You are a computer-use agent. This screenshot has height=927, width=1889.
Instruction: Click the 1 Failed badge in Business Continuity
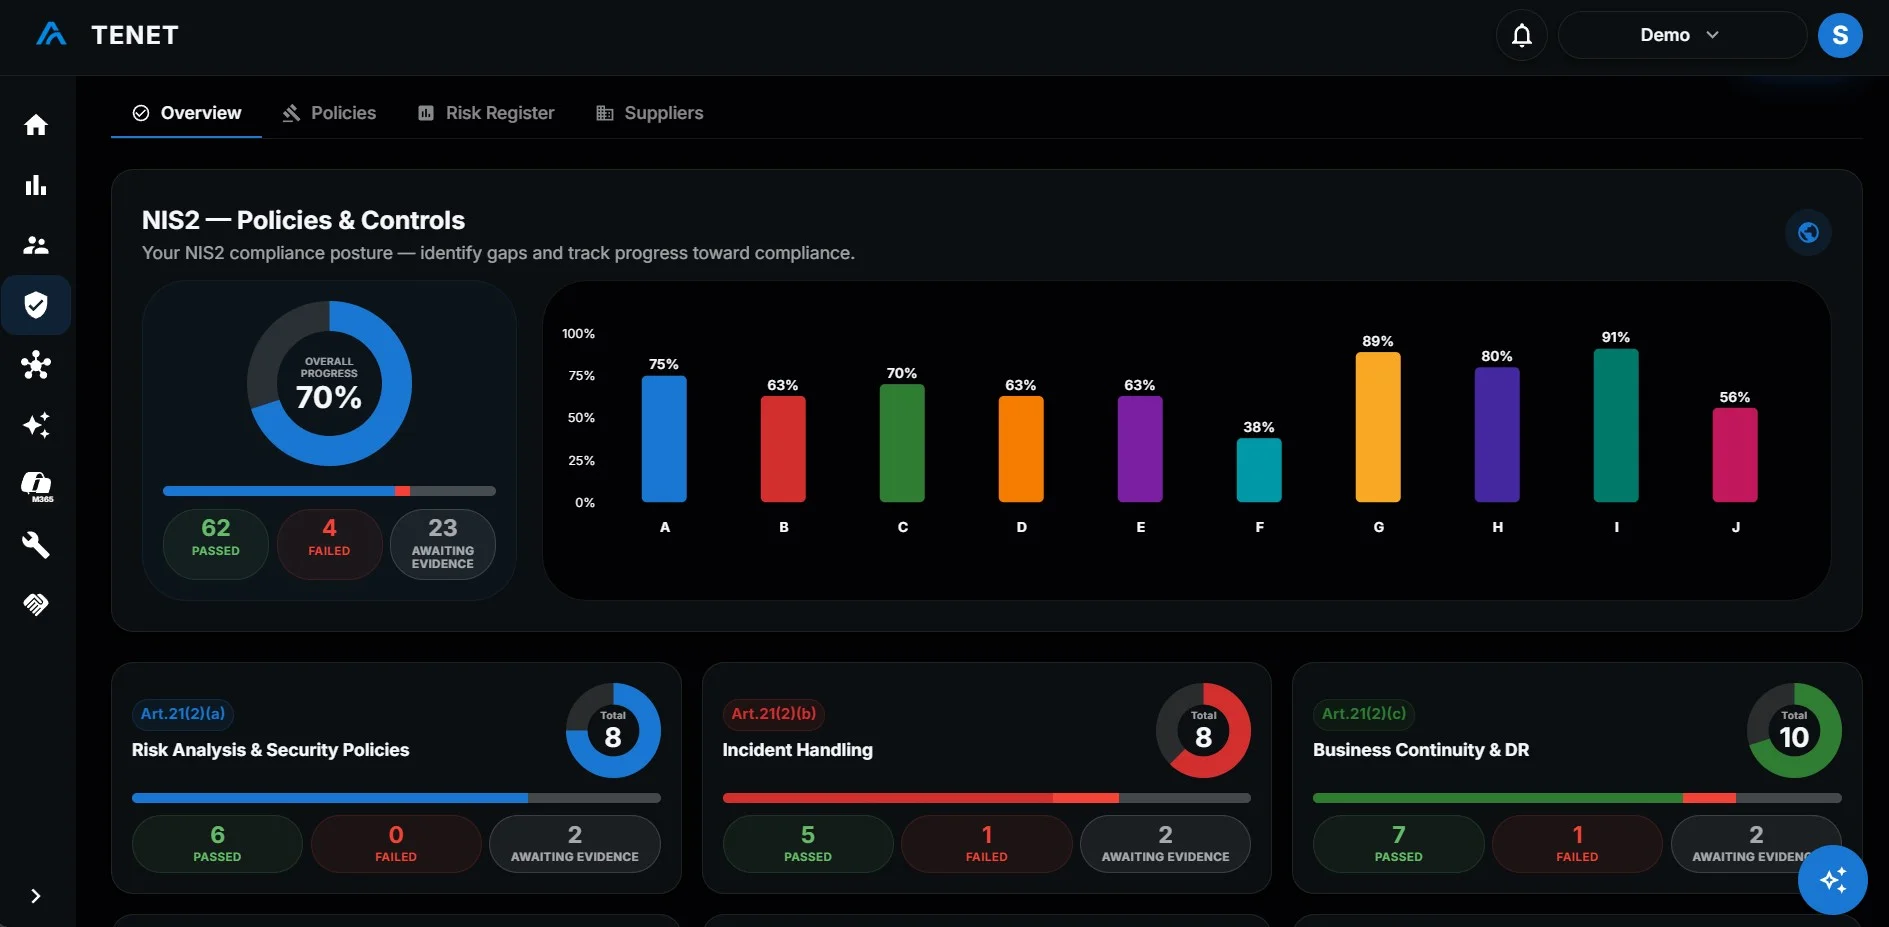click(x=1577, y=844)
